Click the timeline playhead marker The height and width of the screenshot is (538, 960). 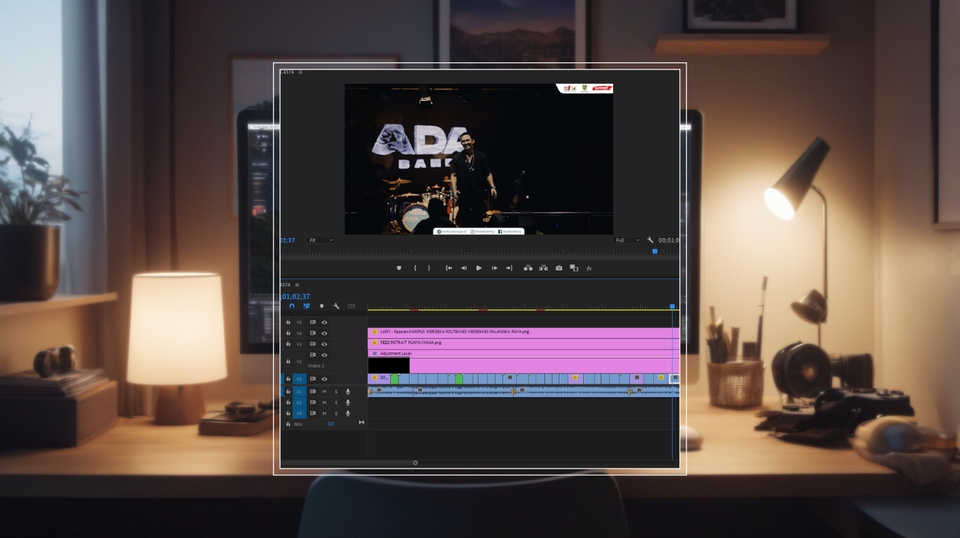coord(672,307)
